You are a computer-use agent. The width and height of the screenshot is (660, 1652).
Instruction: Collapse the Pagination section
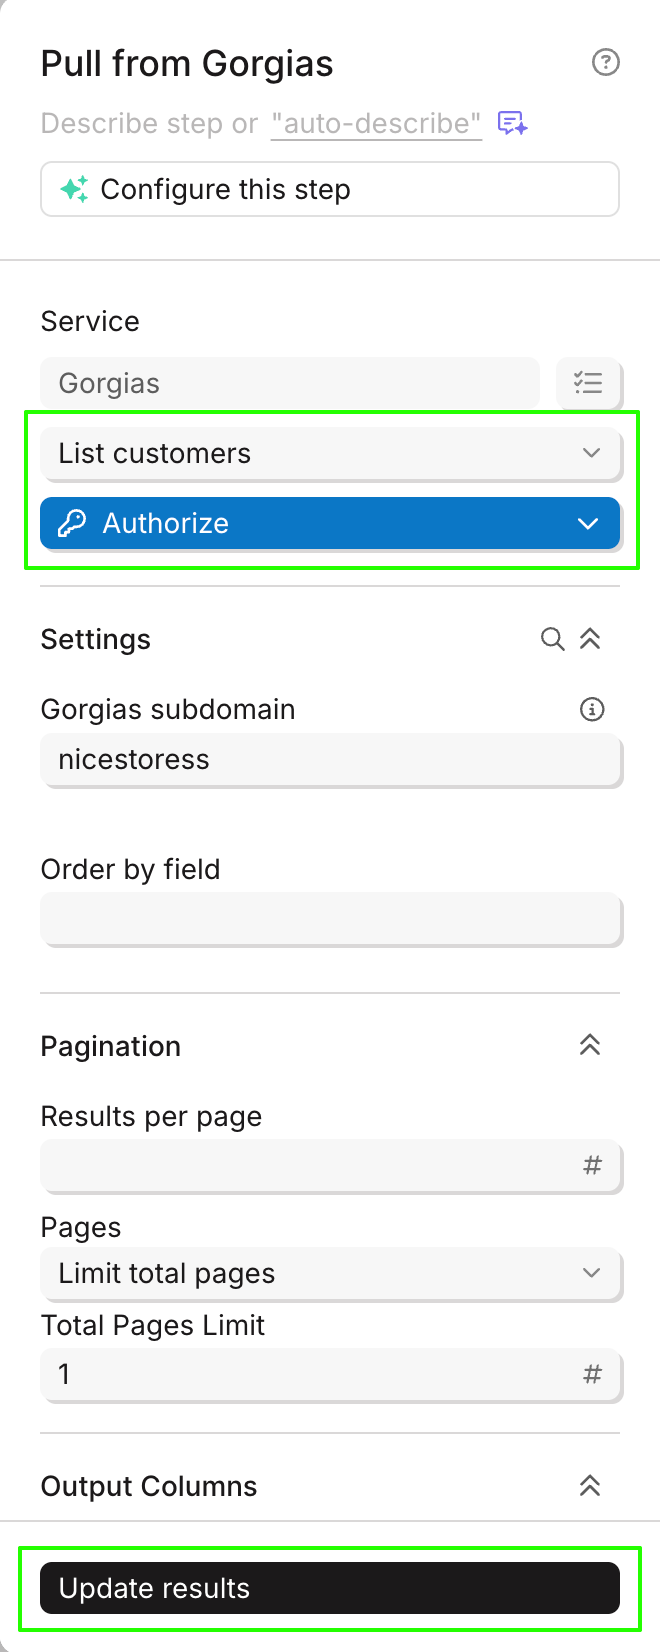[x=590, y=1046]
